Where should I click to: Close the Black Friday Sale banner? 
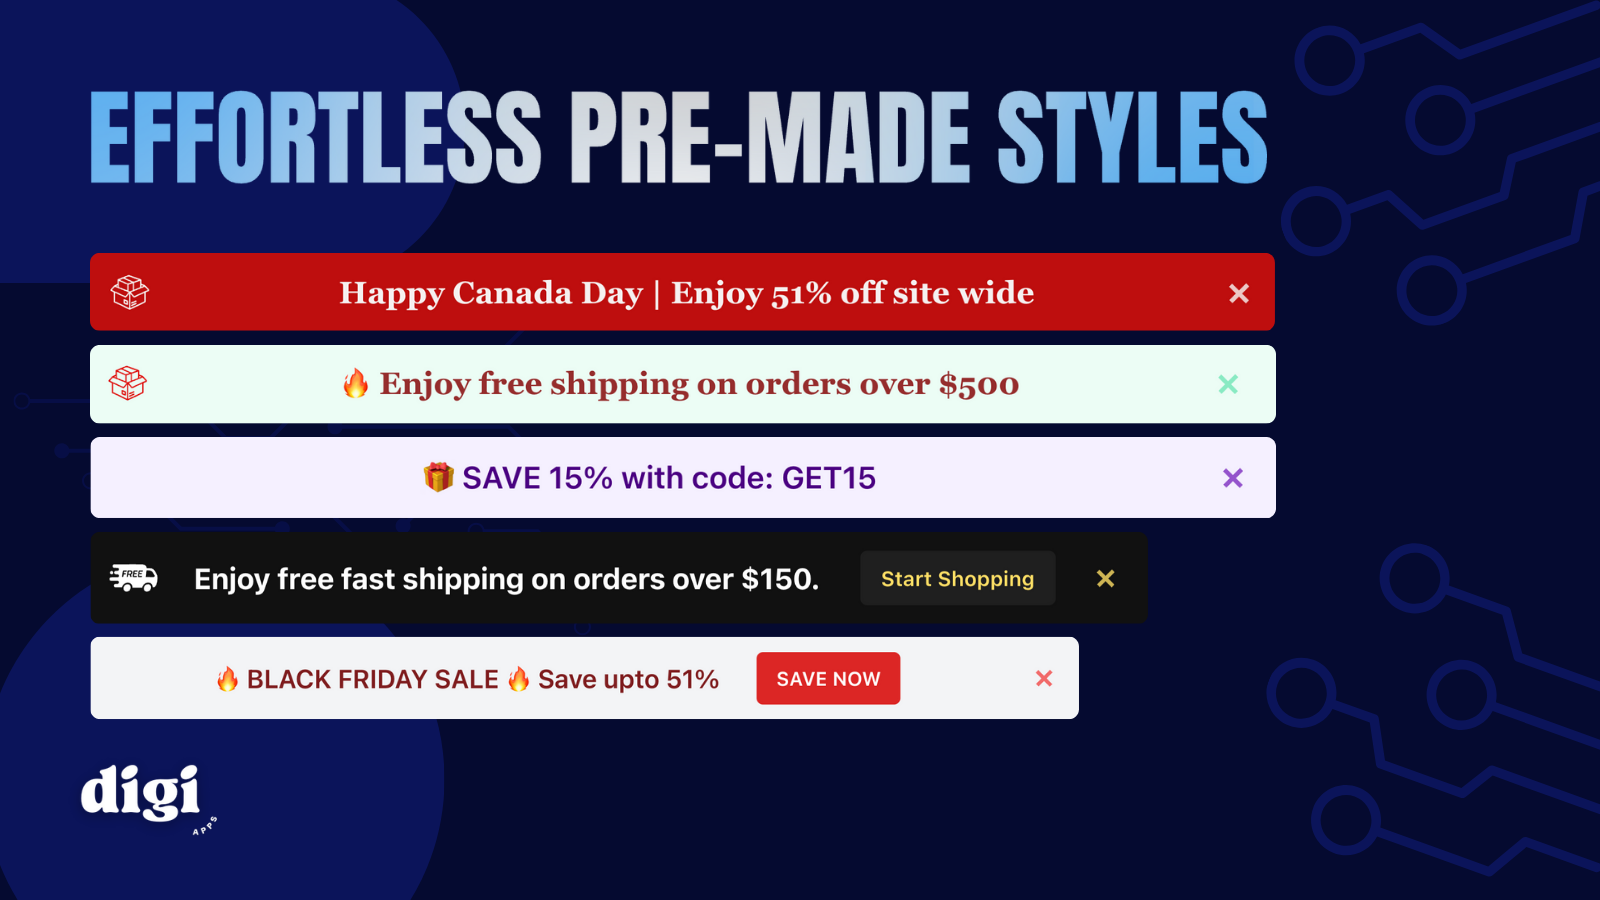pos(1044,678)
